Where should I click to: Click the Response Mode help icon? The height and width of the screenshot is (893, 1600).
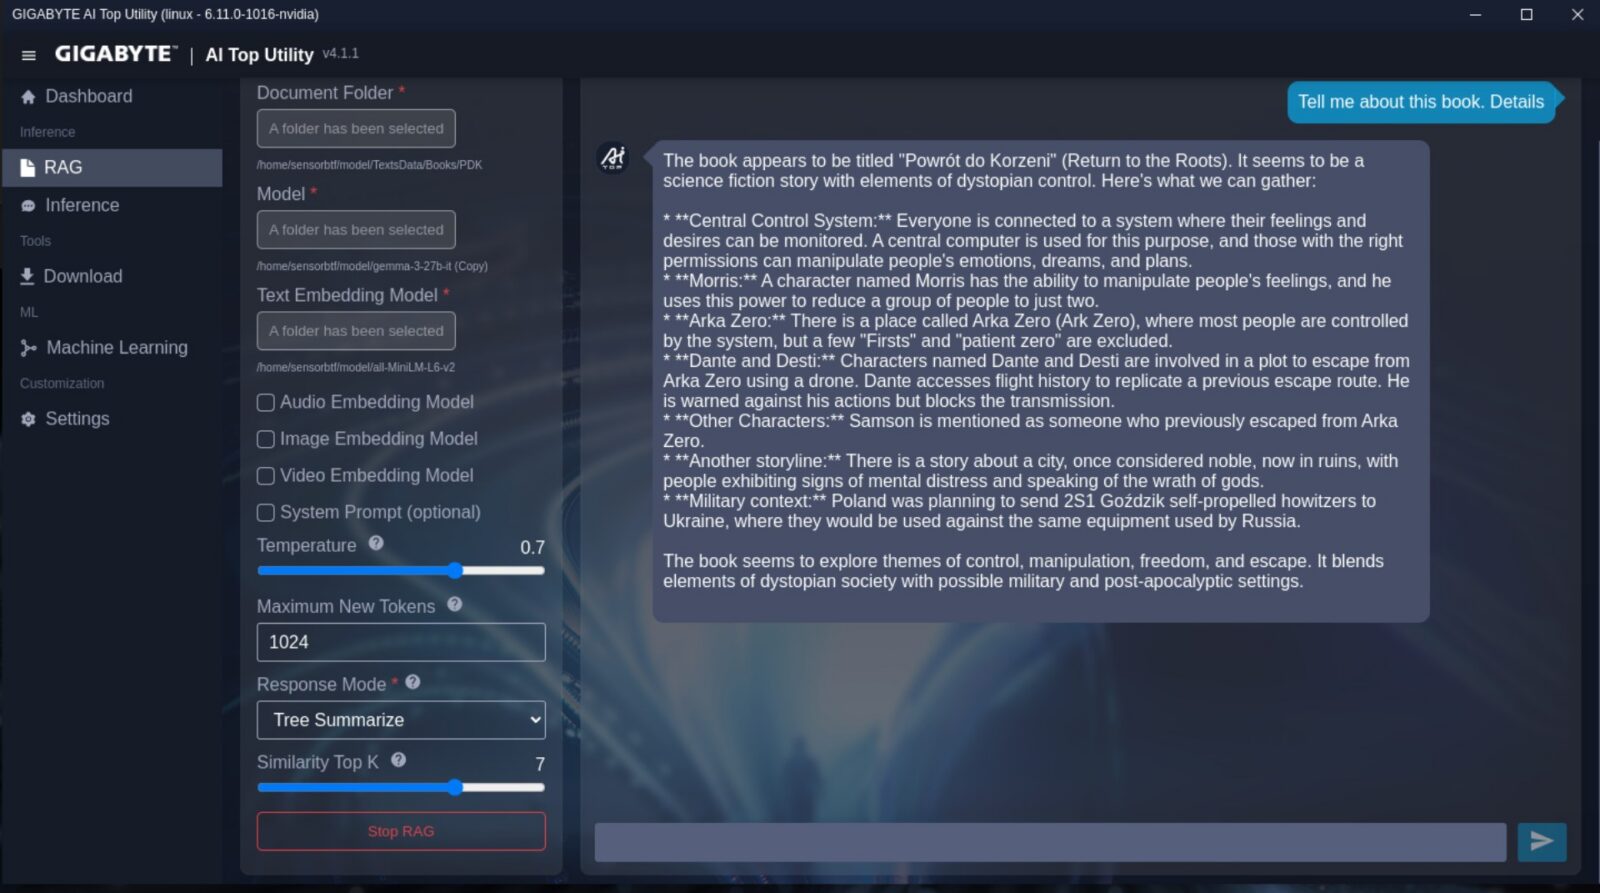(x=413, y=682)
